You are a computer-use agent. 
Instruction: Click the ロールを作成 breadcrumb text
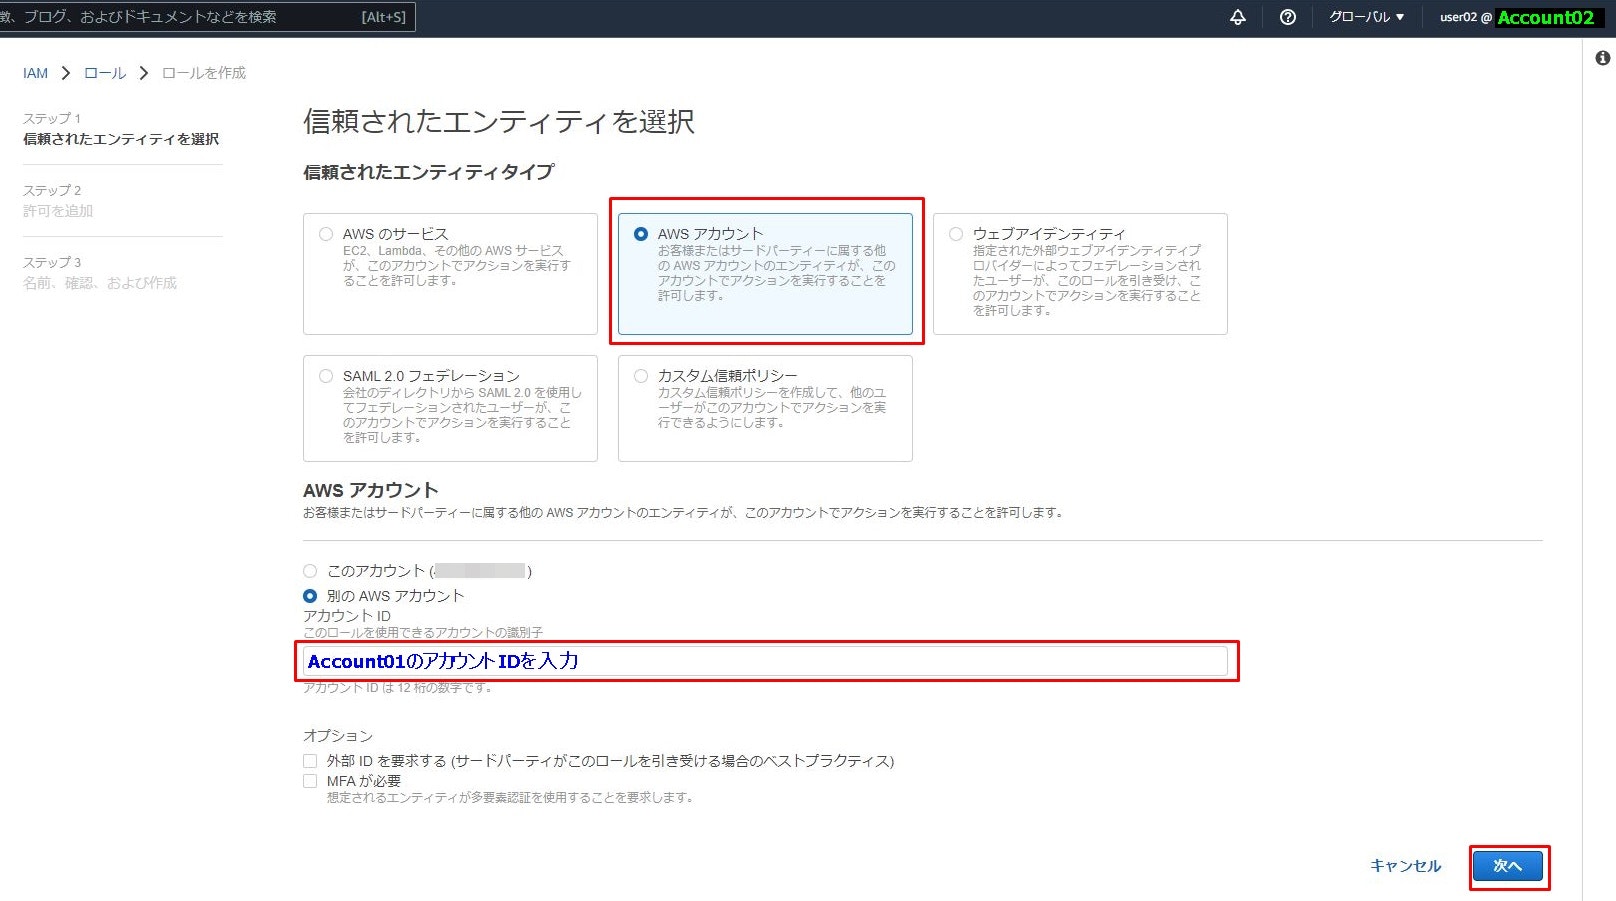pos(204,73)
